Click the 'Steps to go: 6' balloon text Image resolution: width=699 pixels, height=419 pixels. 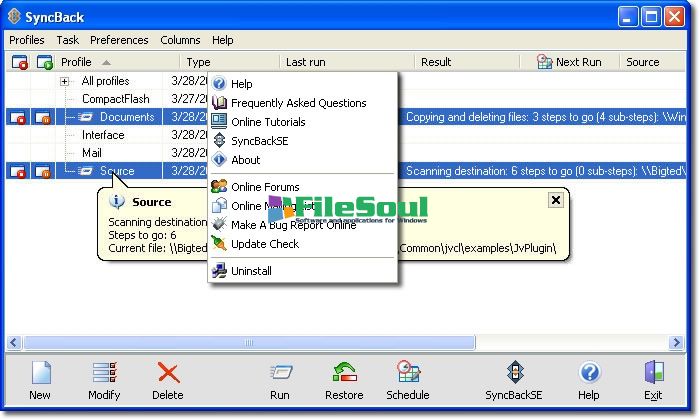point(142,235)
